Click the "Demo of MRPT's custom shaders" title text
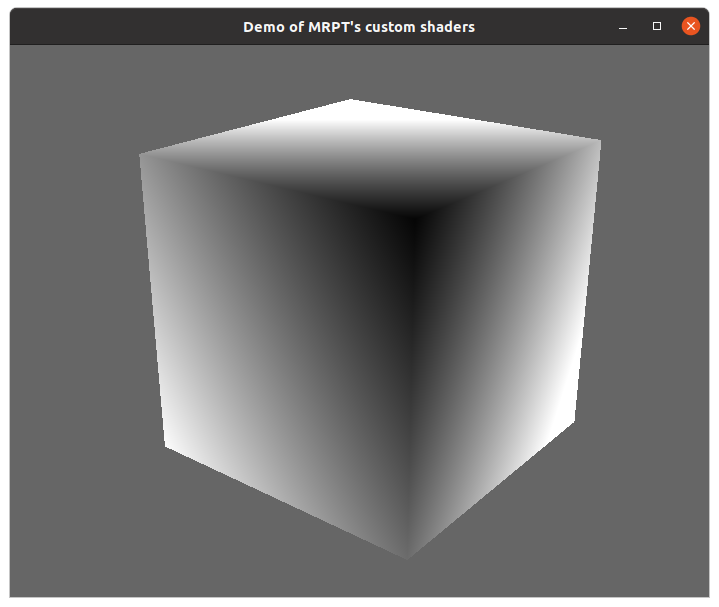 pyautogui.click(x=359, y=27)
